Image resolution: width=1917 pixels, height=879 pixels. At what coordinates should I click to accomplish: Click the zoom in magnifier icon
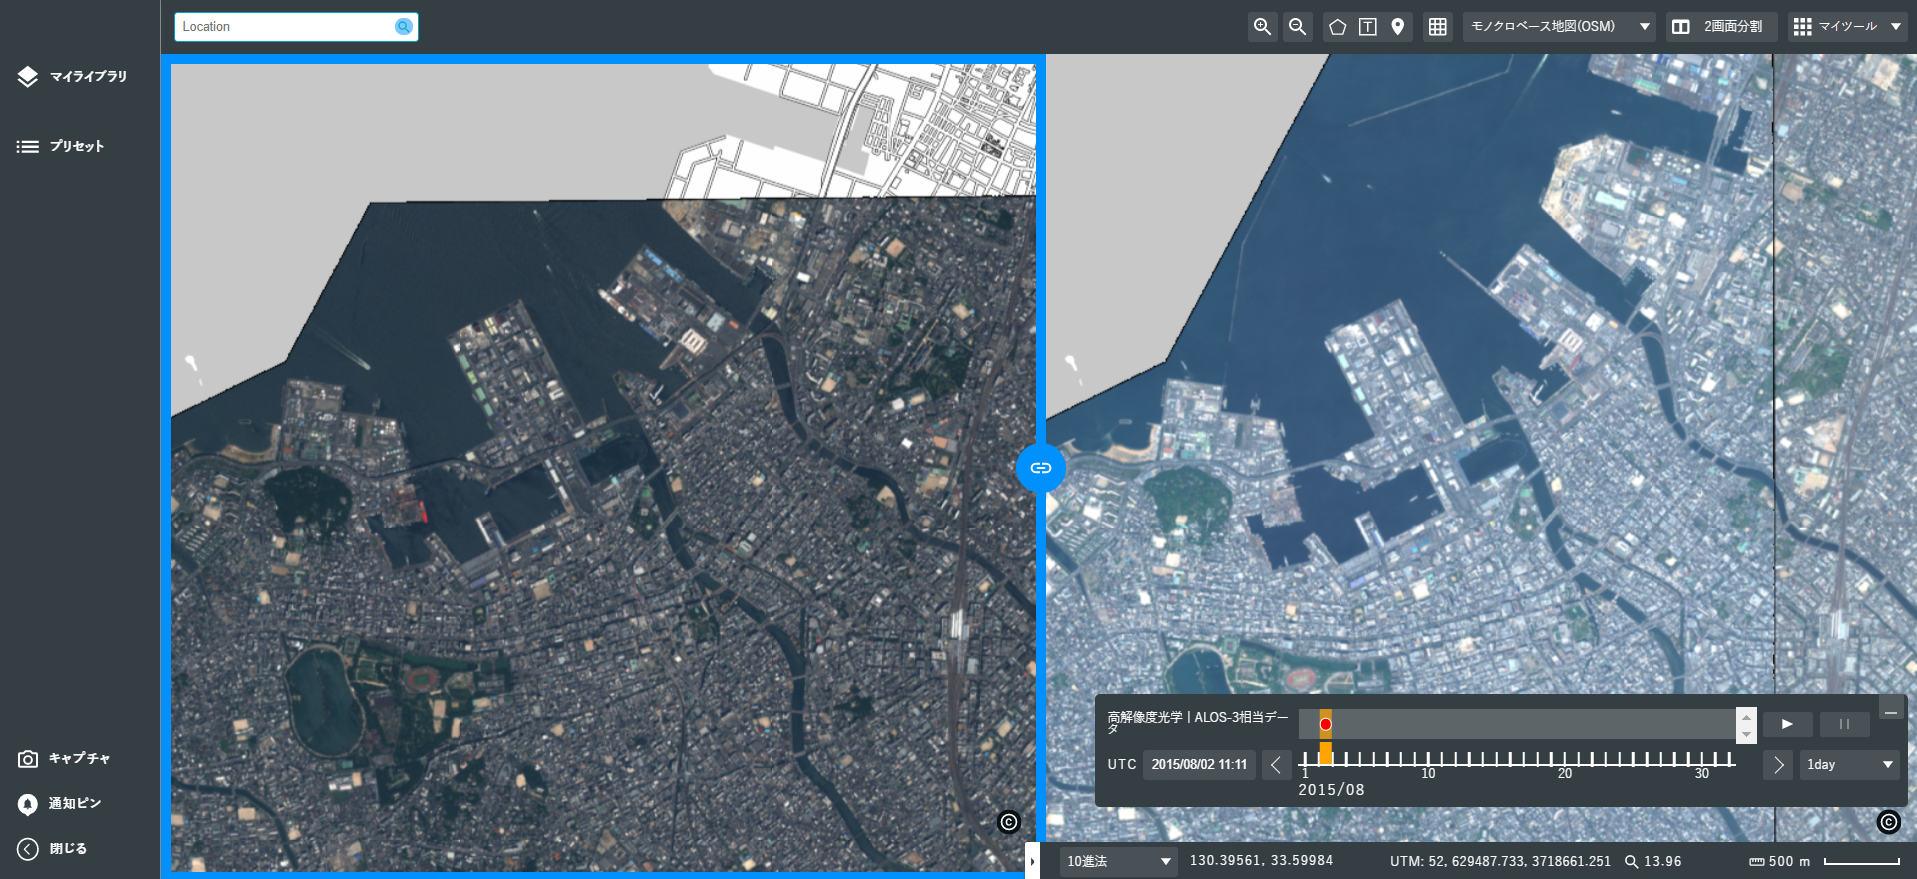click(1262, 27)
